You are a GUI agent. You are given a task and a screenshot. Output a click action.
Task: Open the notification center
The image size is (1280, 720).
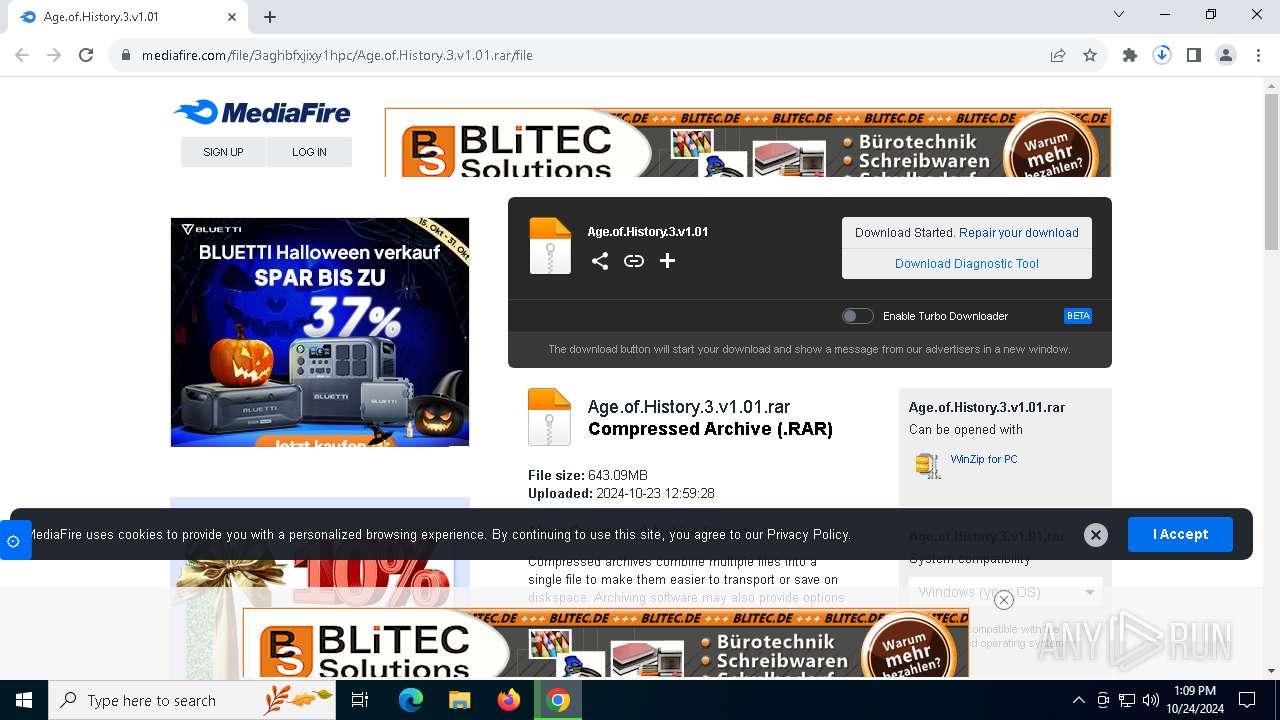pos(1247,700)
